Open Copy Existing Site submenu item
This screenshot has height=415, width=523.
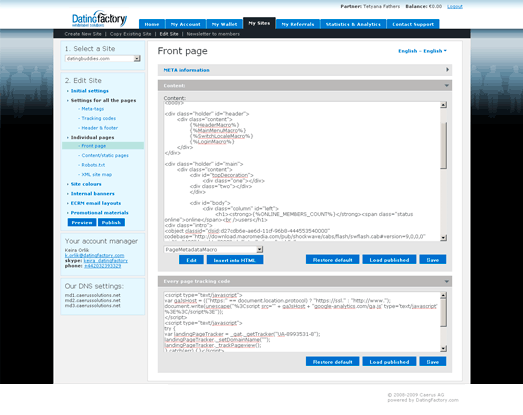pos(130,34)
